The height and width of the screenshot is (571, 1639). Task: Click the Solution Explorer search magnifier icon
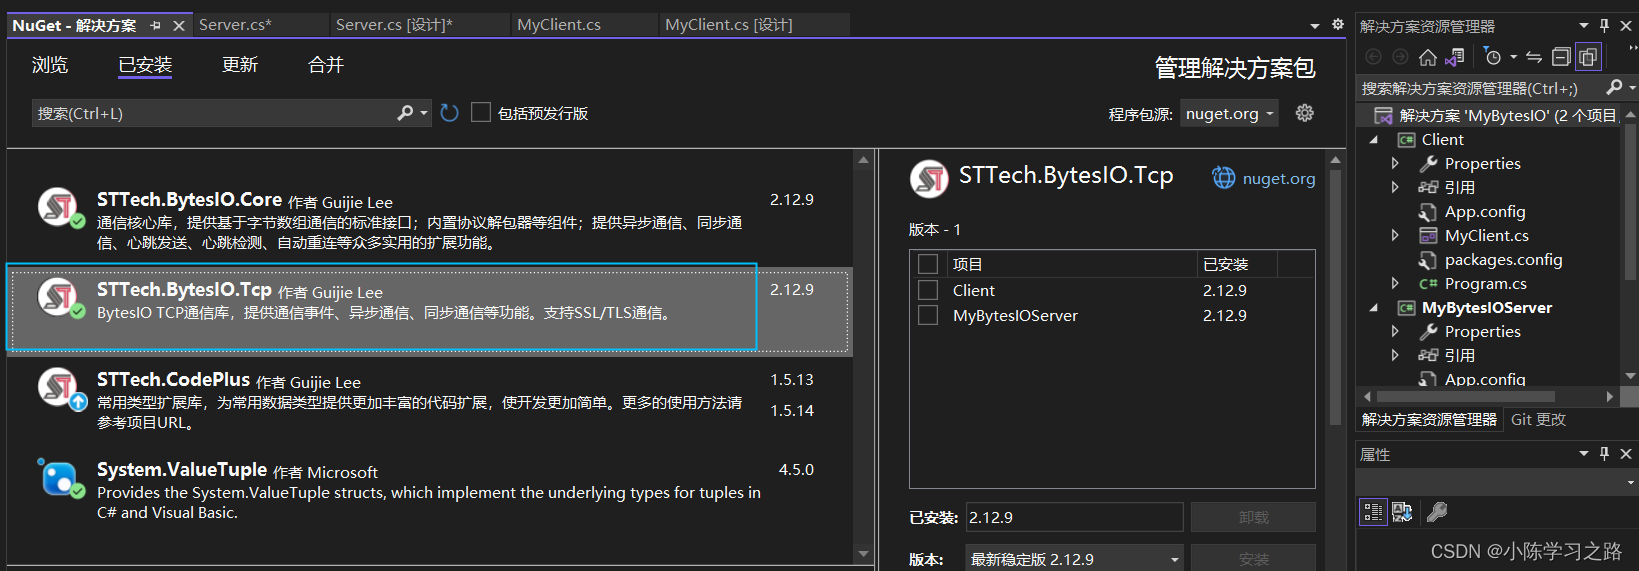point(1614,88)
